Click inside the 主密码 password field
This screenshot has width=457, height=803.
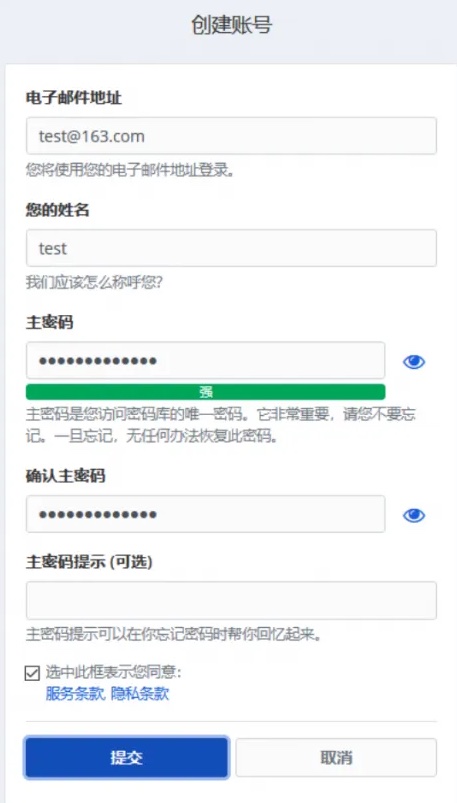(x=205, y=361)
